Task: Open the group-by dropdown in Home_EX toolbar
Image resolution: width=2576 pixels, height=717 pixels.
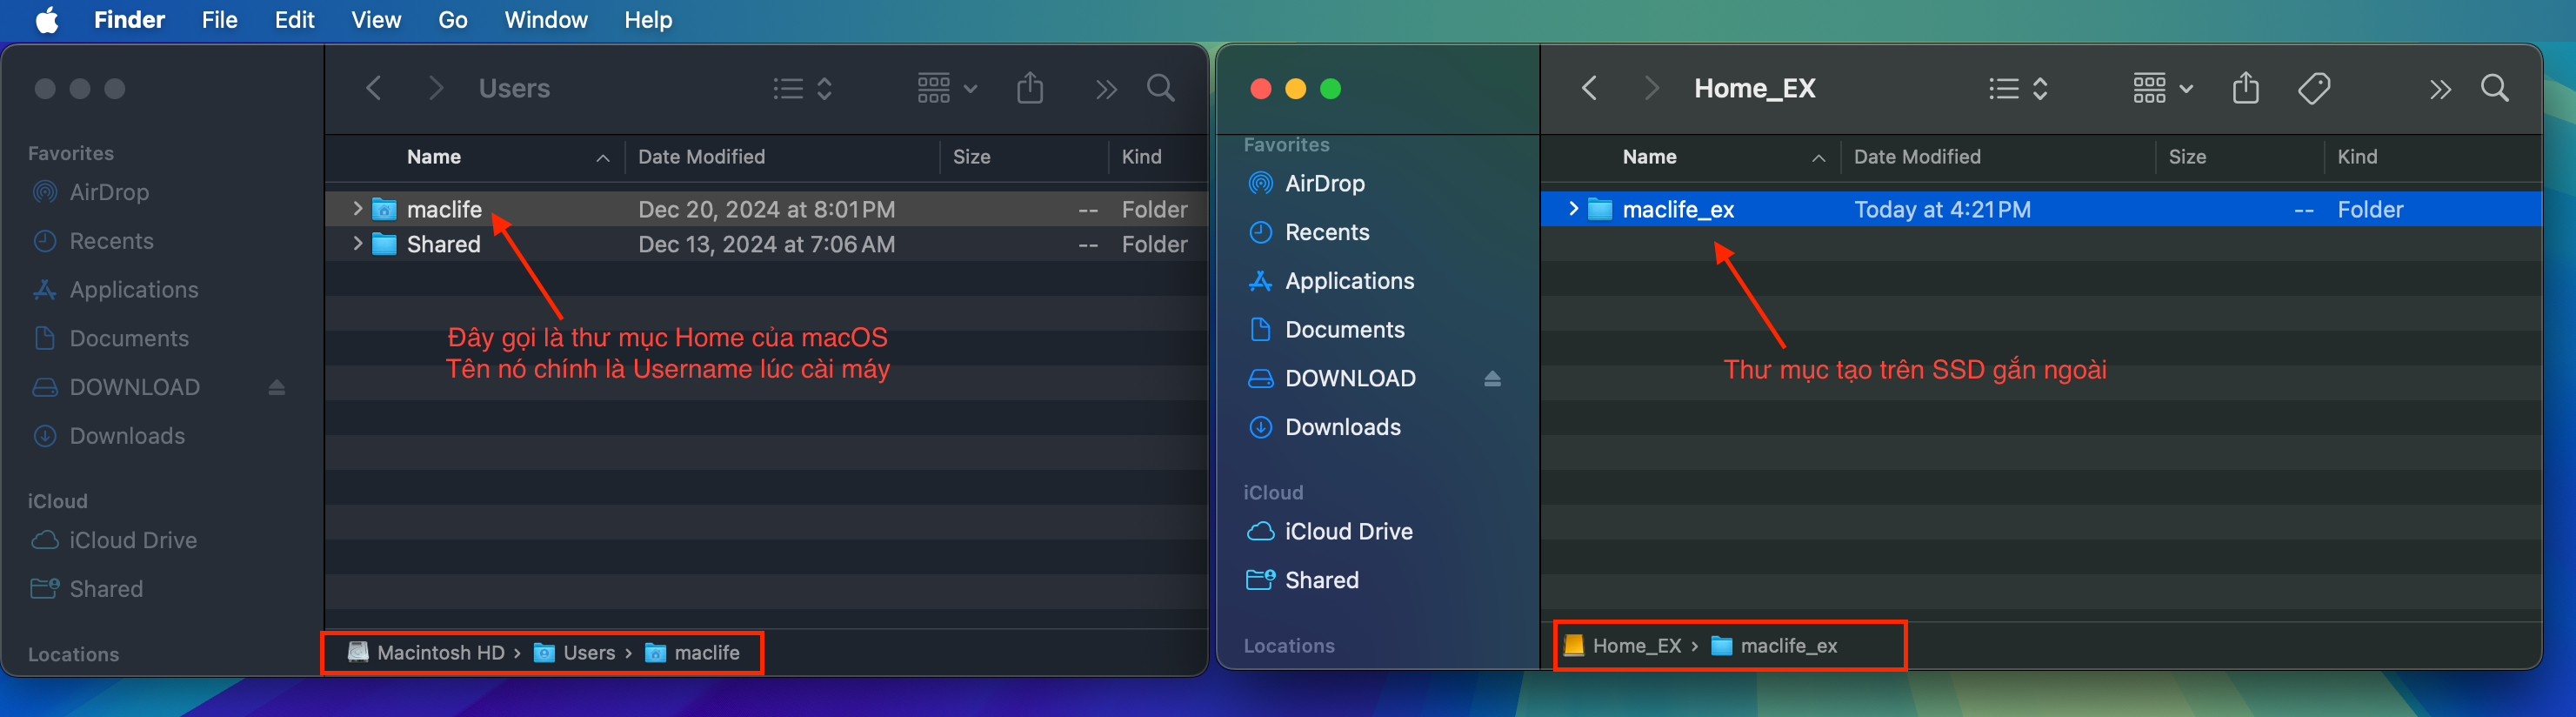Action: coord(2162,89)
